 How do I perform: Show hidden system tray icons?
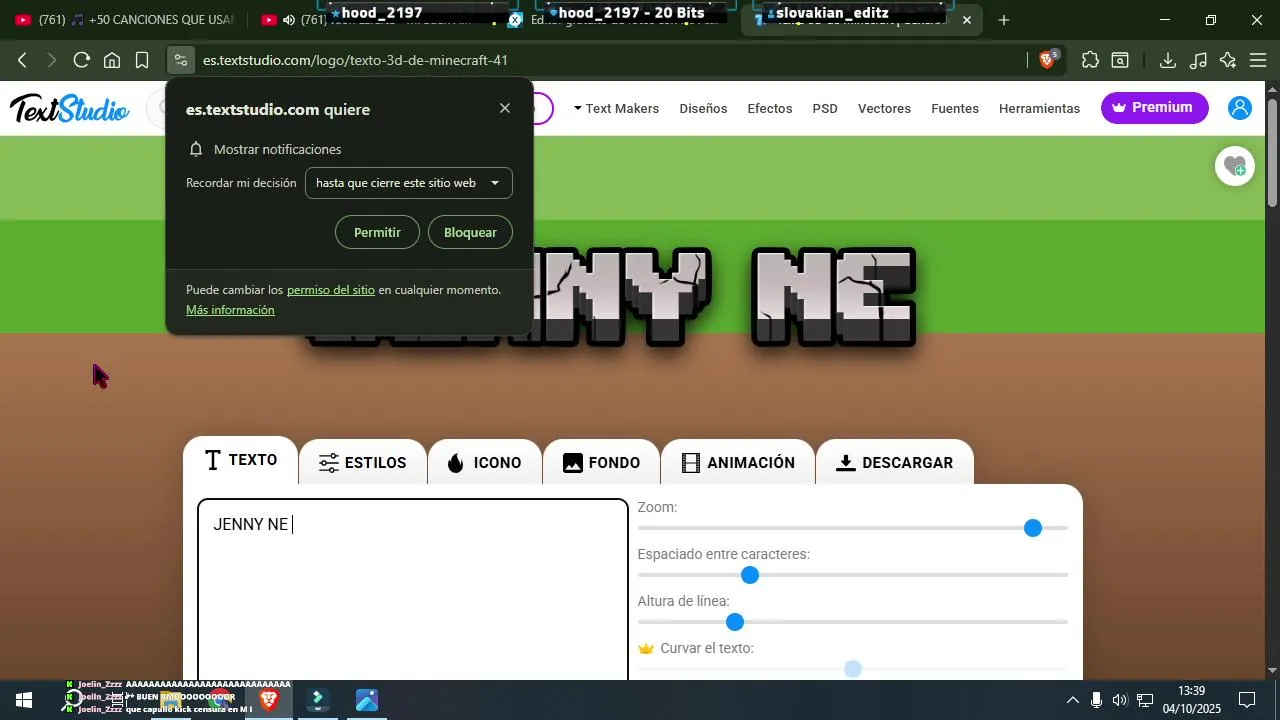pos(1073,700)
